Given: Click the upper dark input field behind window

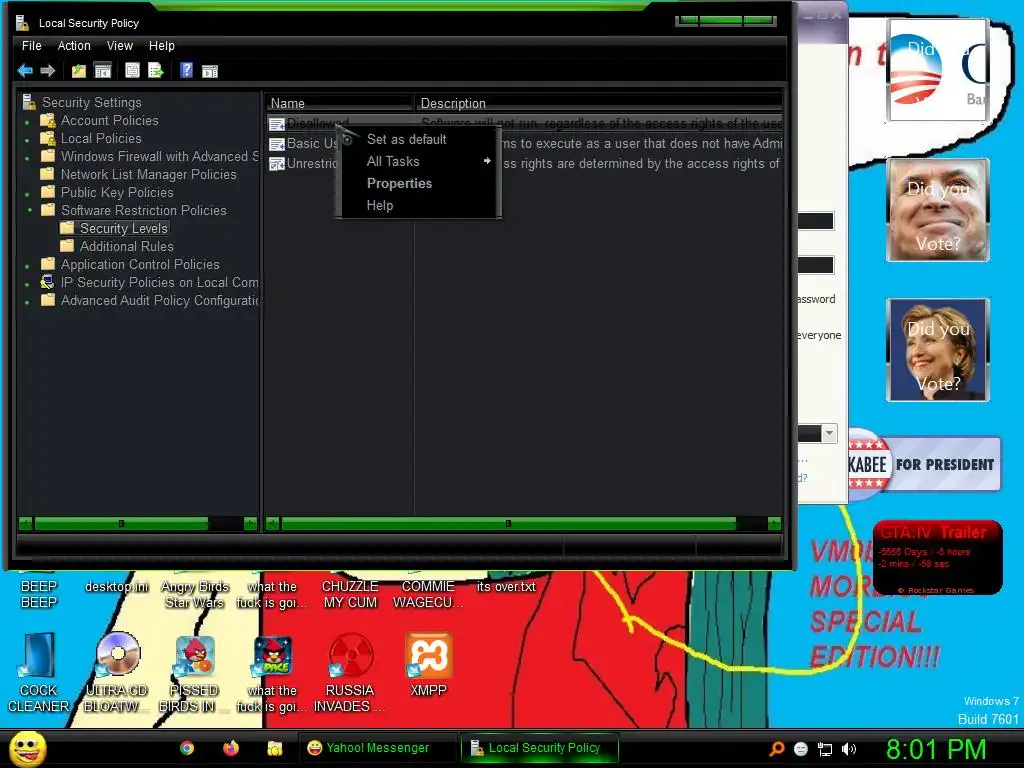Looking at the screenshot, I should click(816, 221).
